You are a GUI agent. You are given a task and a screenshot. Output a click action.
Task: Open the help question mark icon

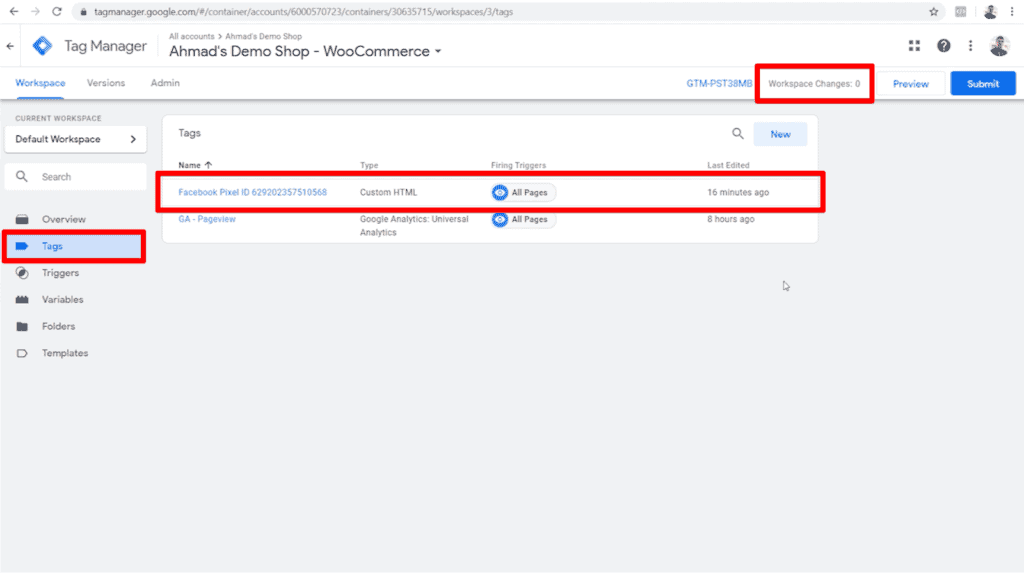944,46
